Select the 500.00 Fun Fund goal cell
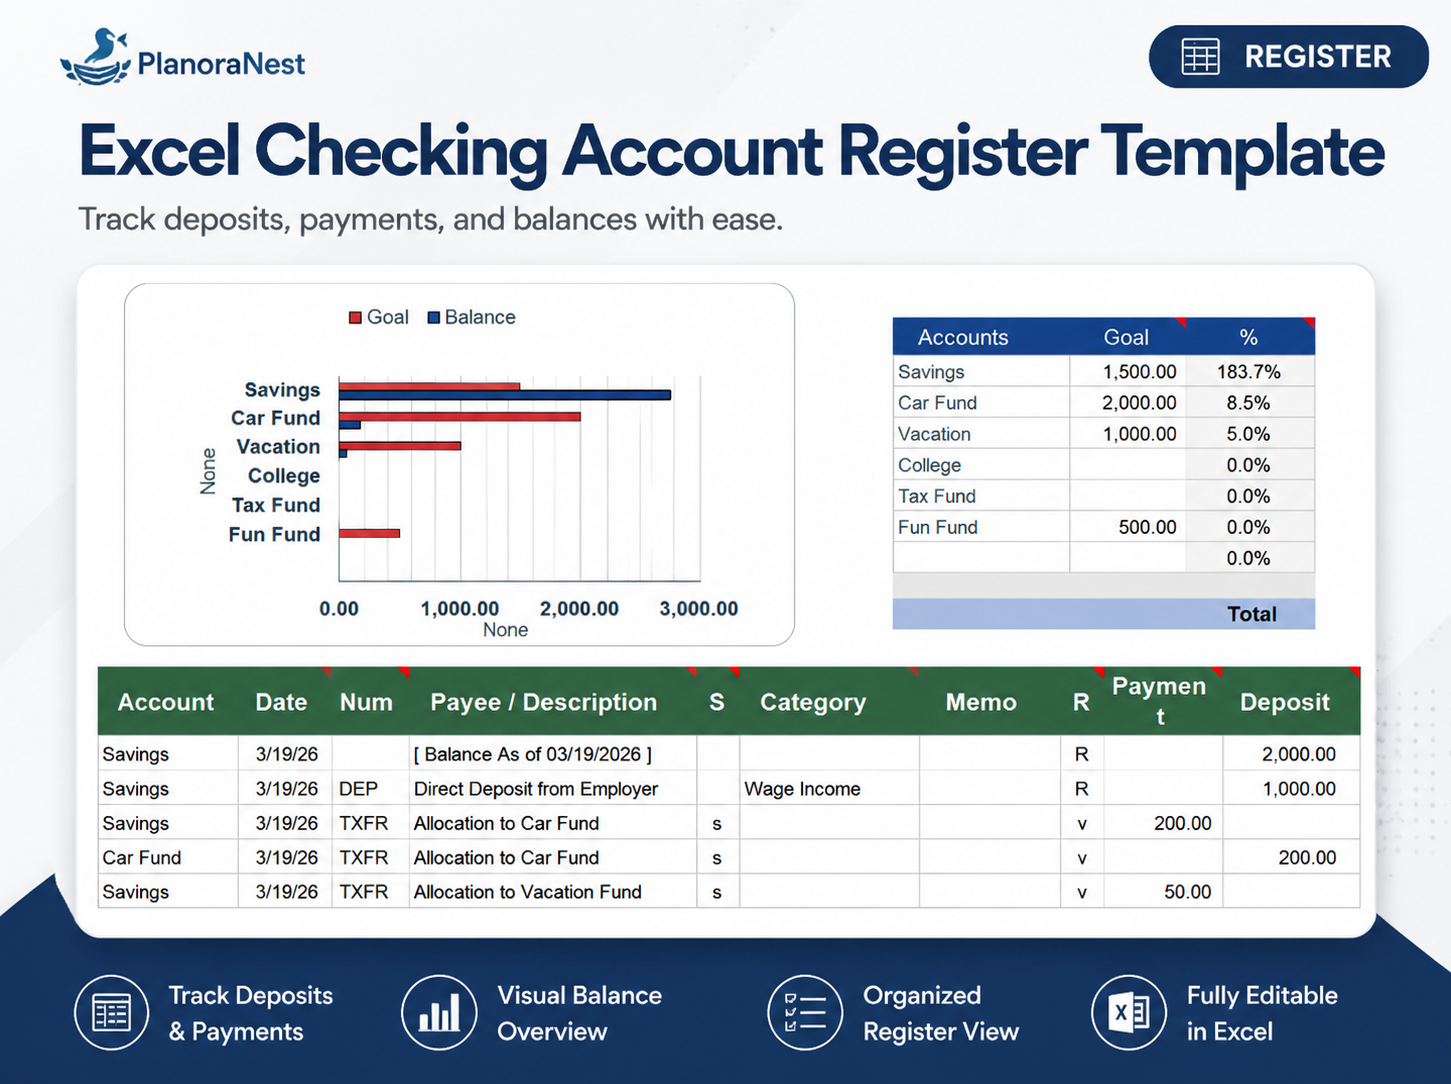 1127,526
